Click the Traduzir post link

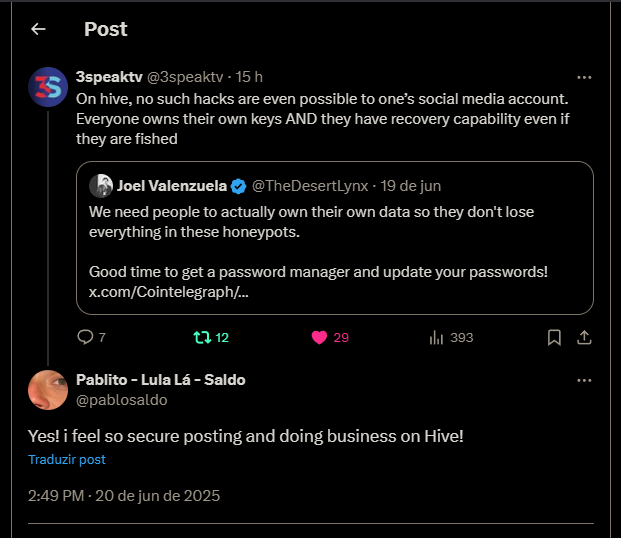point(67,460)
